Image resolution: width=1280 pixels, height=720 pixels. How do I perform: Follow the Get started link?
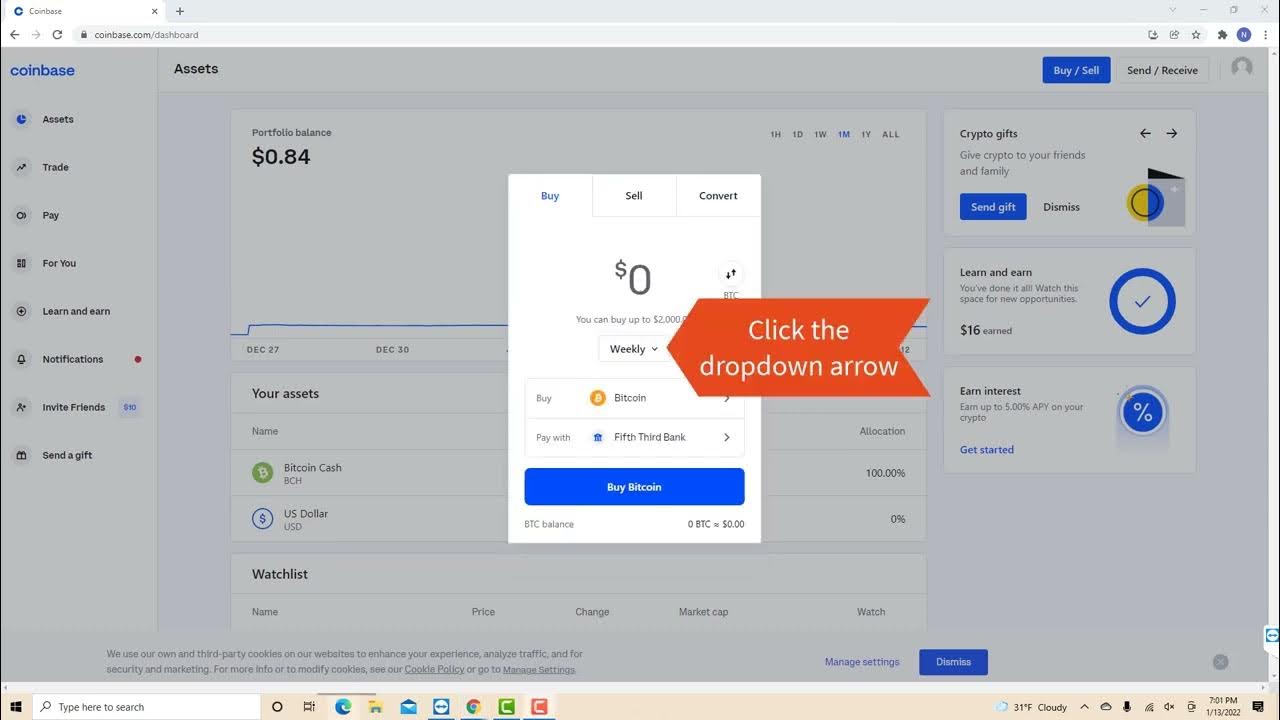pos(987,450)
